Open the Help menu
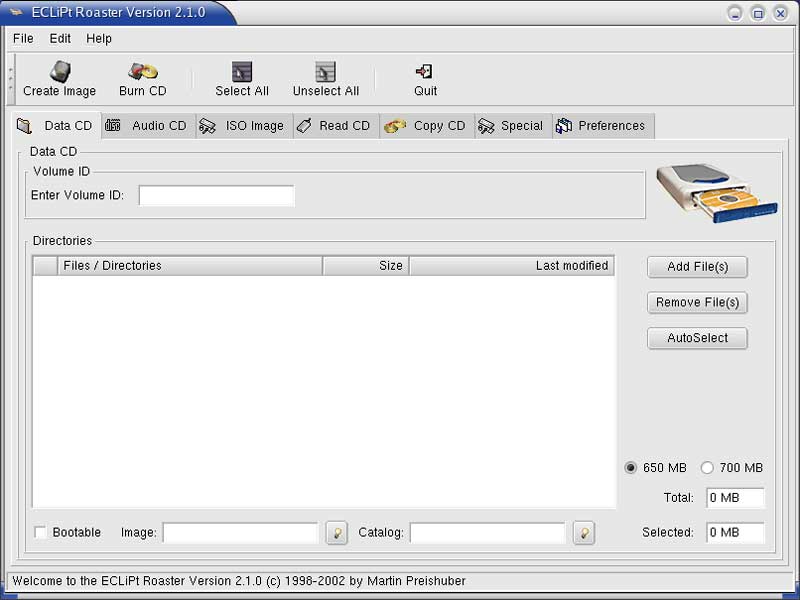Image resolution: width=800 pixels, height=600 pixels. (99, 38)
